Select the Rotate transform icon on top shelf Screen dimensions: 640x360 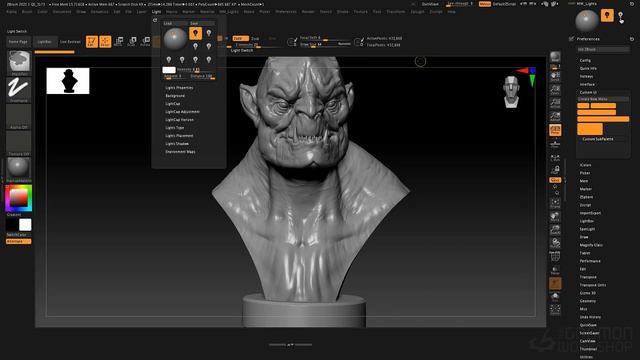pyautogui.click(x=145, y=41)
